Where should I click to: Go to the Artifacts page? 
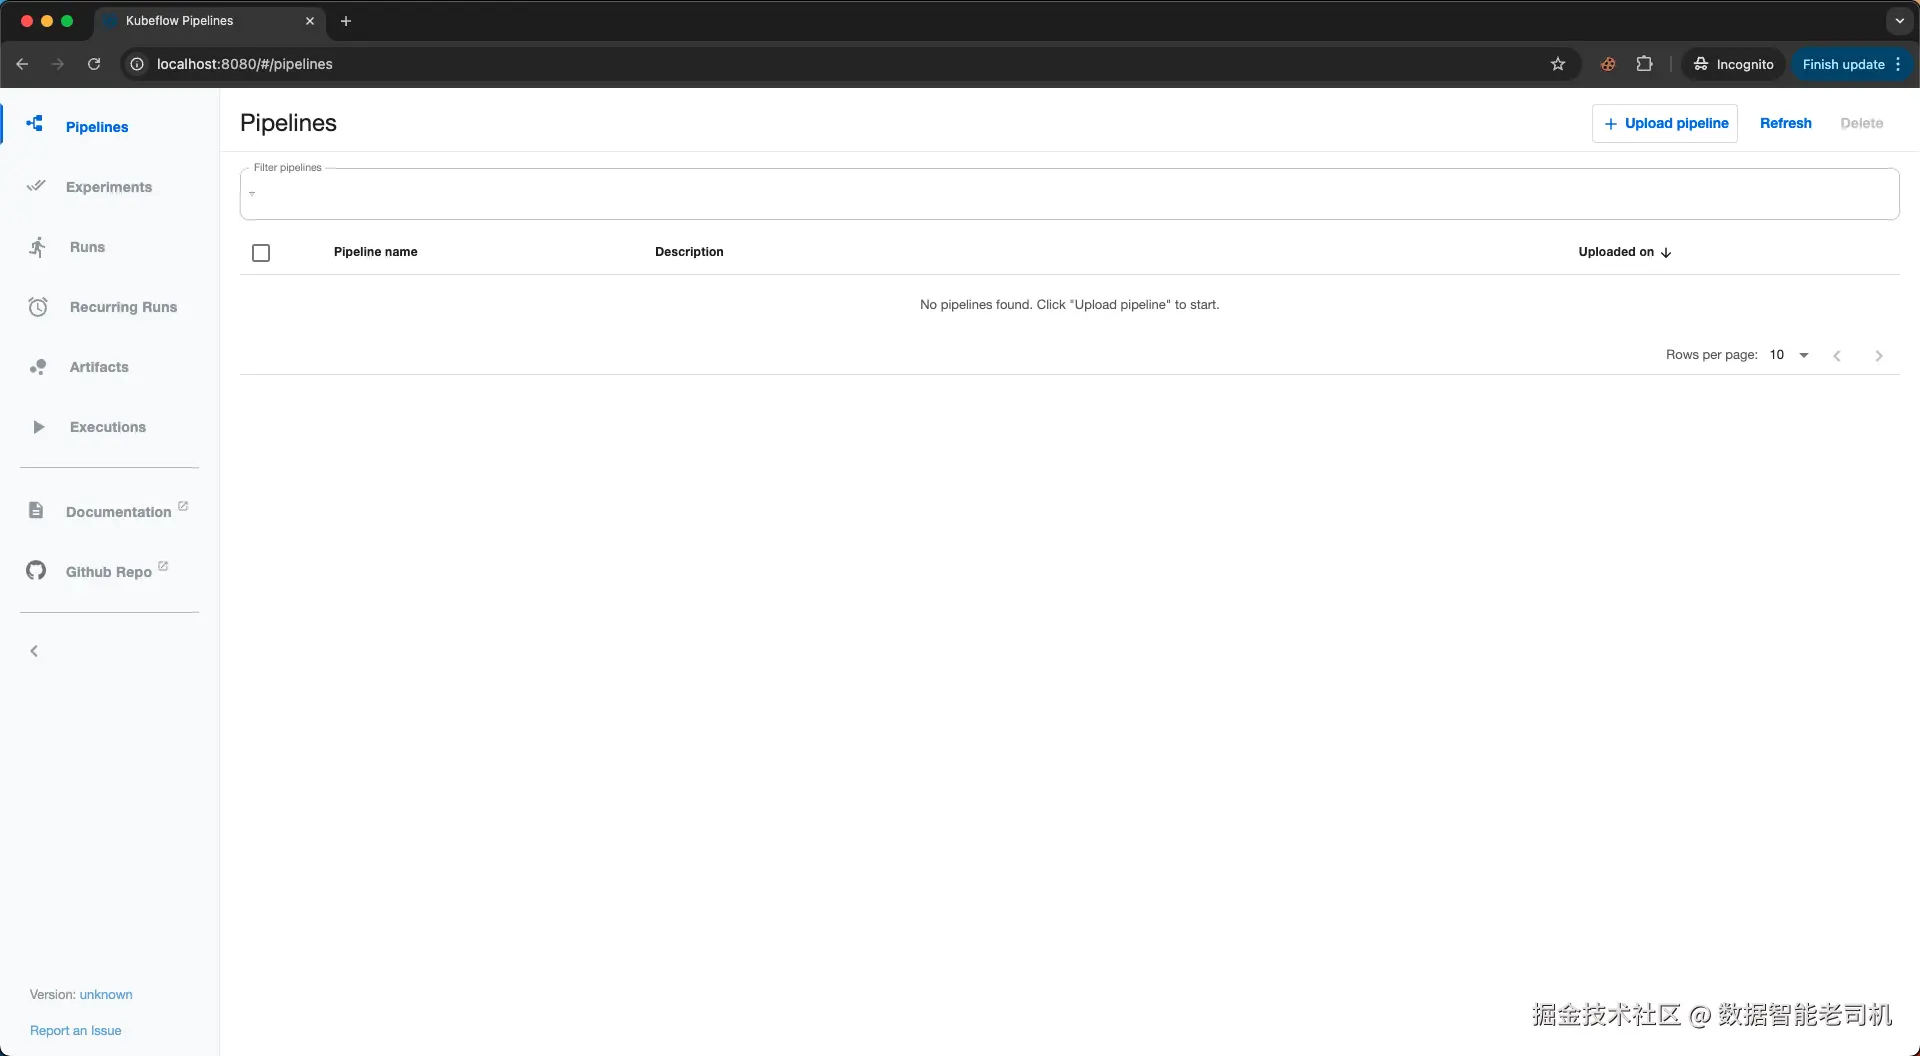(99, 367)
